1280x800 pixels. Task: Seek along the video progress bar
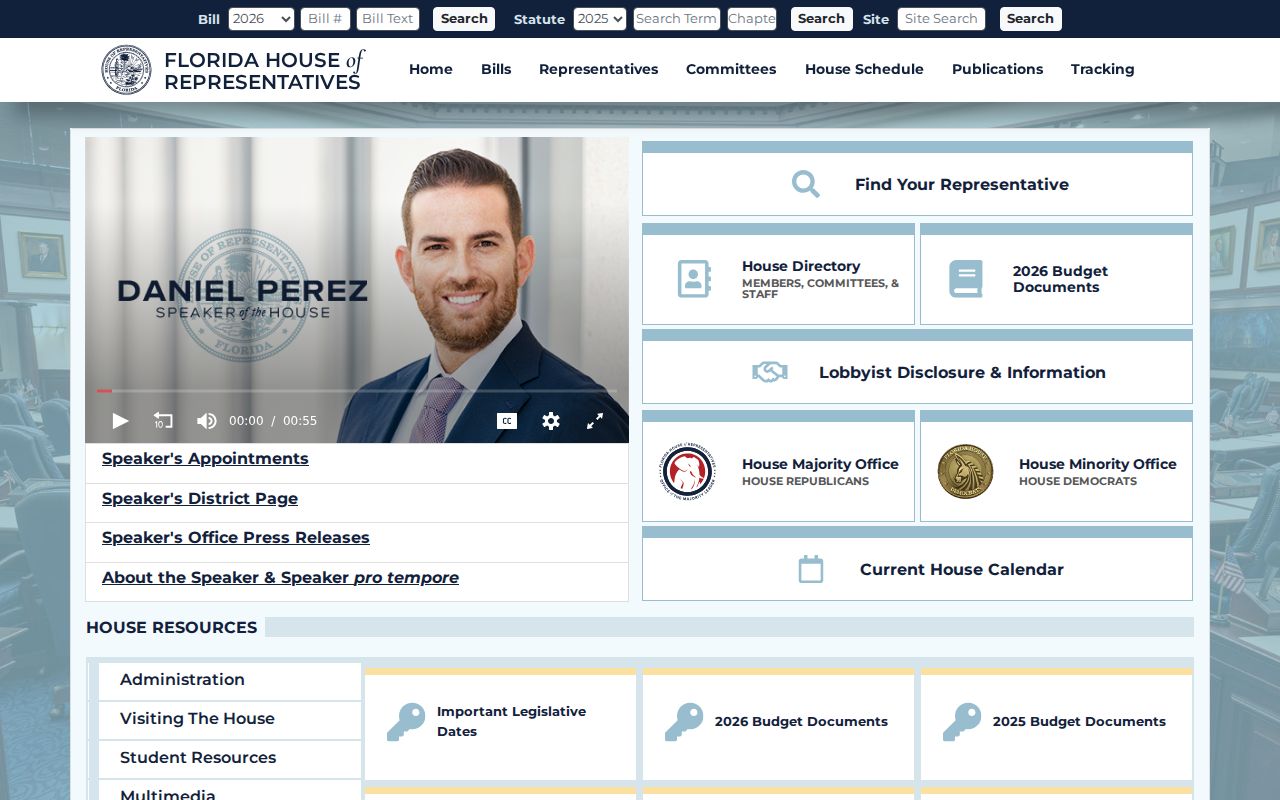(357, 391)
